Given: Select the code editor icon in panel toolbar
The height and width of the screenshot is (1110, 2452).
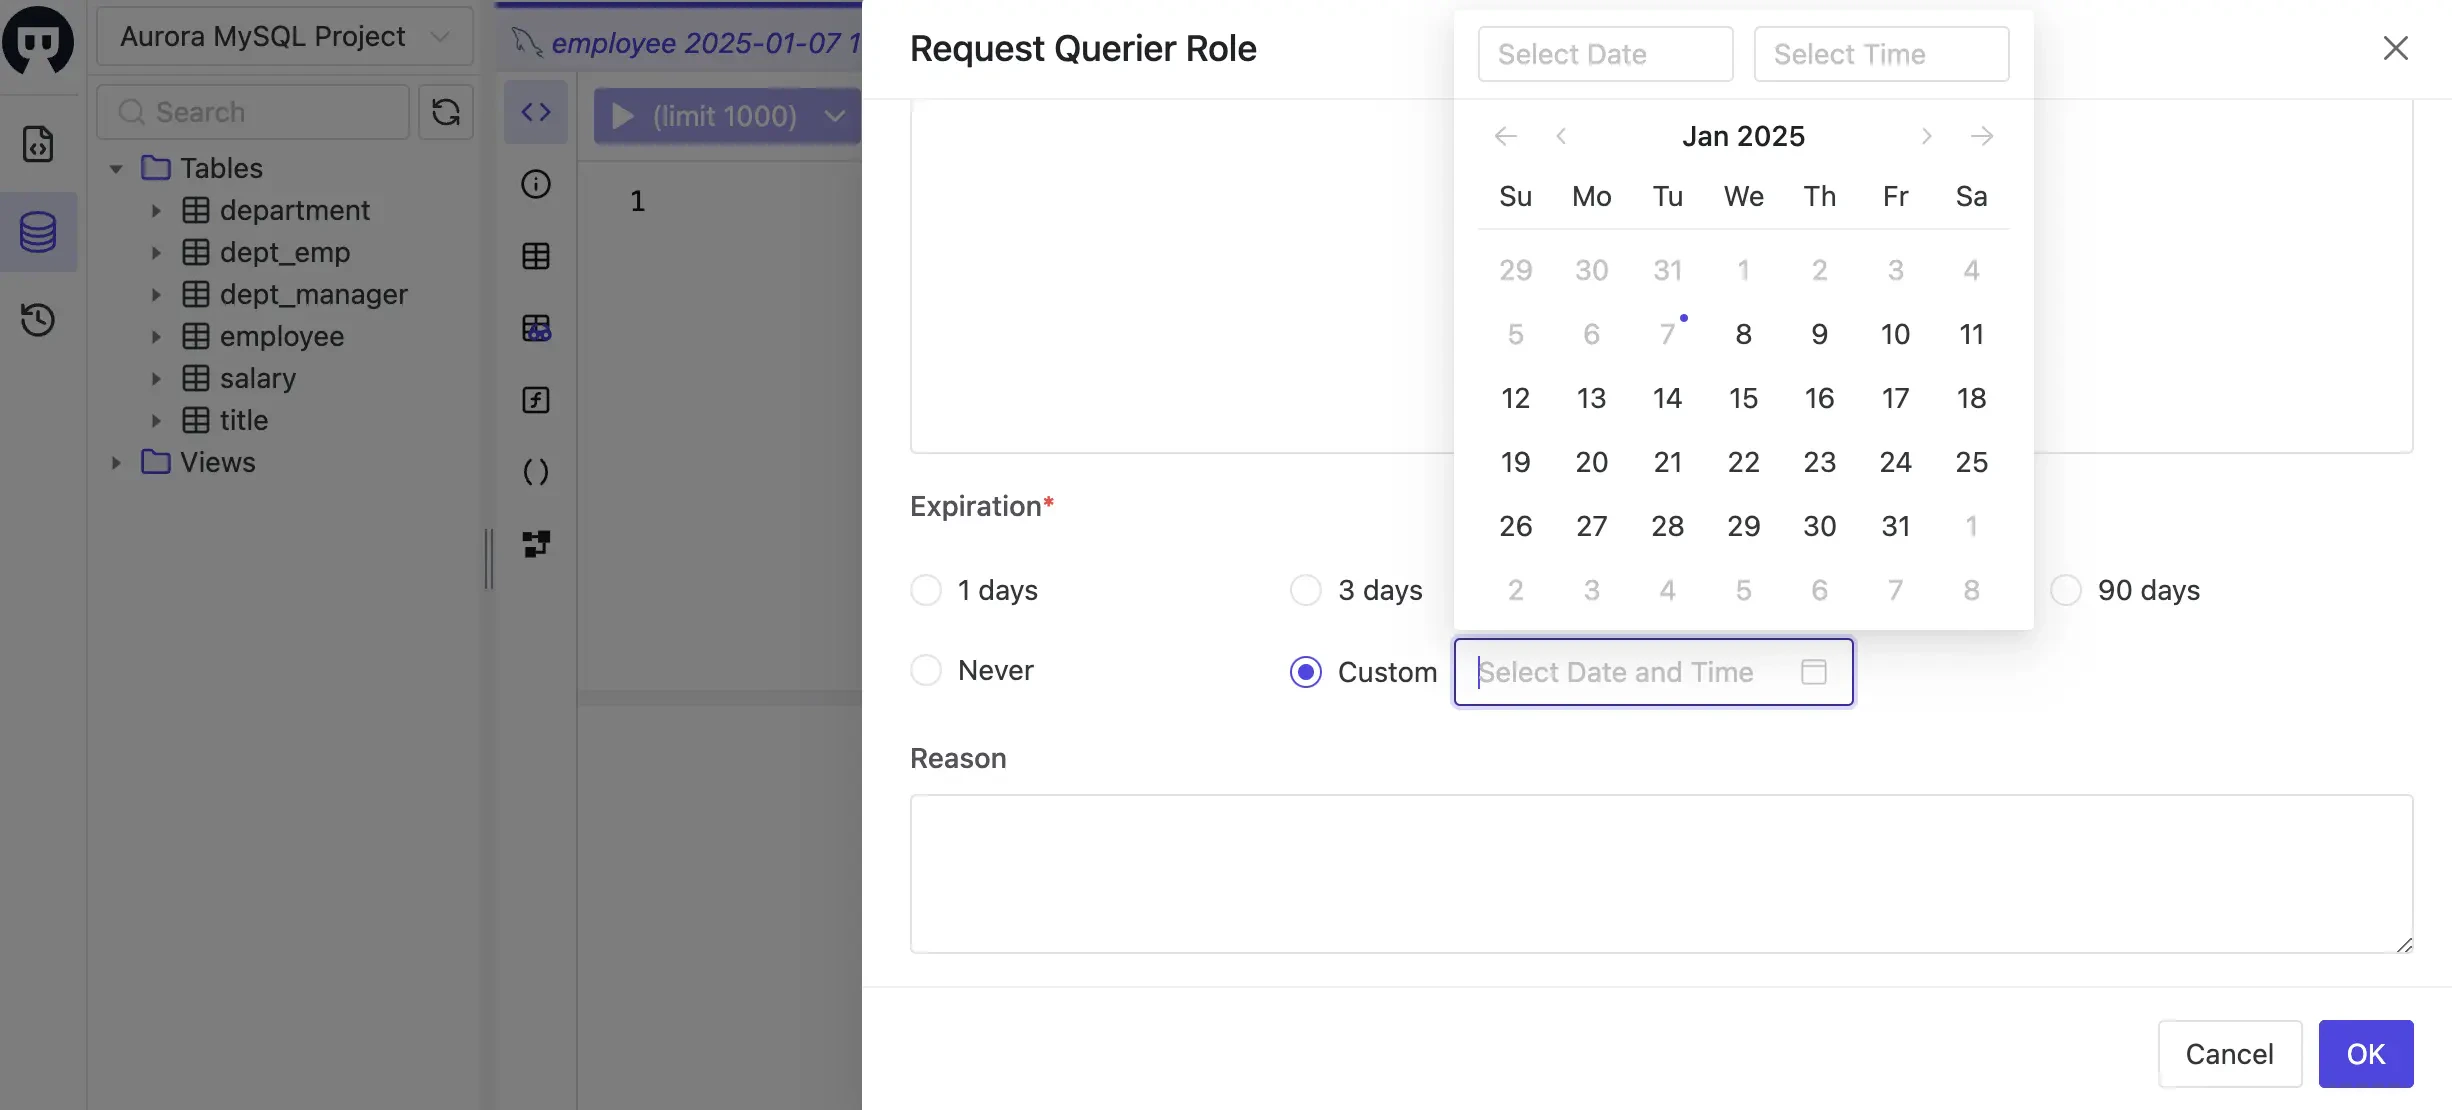Looking at the screenshot, I should point(536,111).
